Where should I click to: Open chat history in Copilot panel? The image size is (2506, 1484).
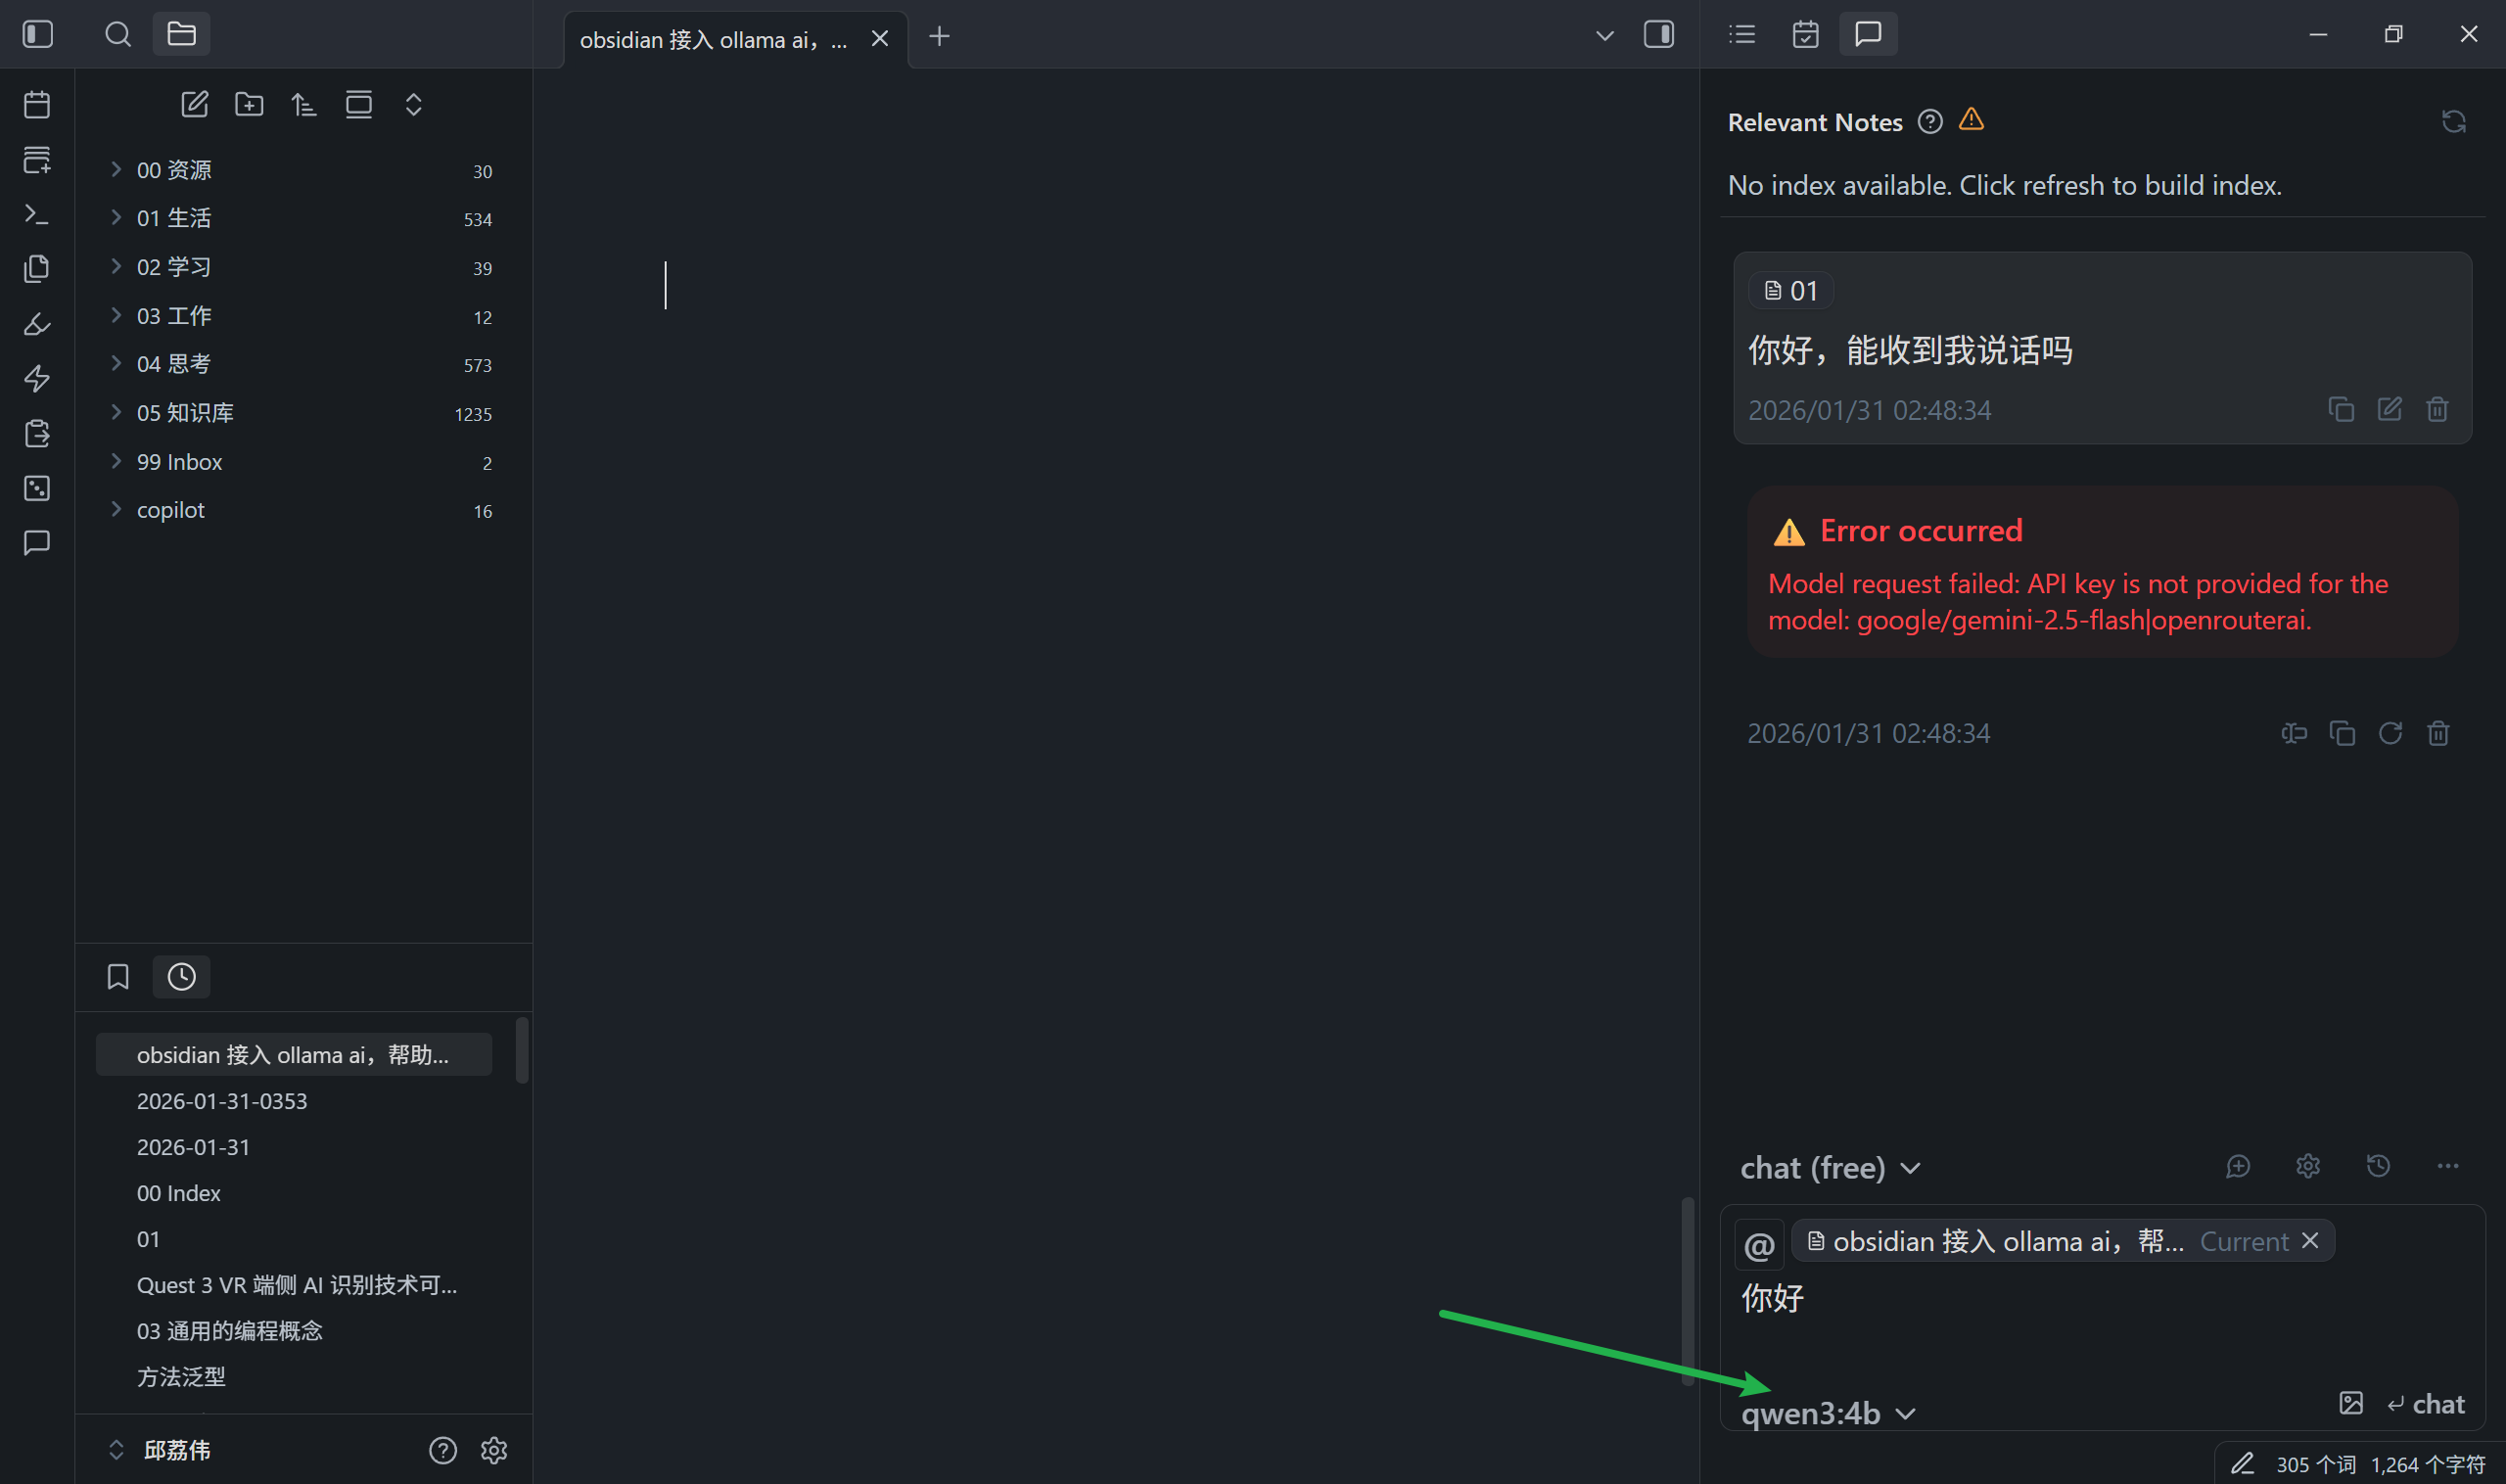pos(2377,1166)
